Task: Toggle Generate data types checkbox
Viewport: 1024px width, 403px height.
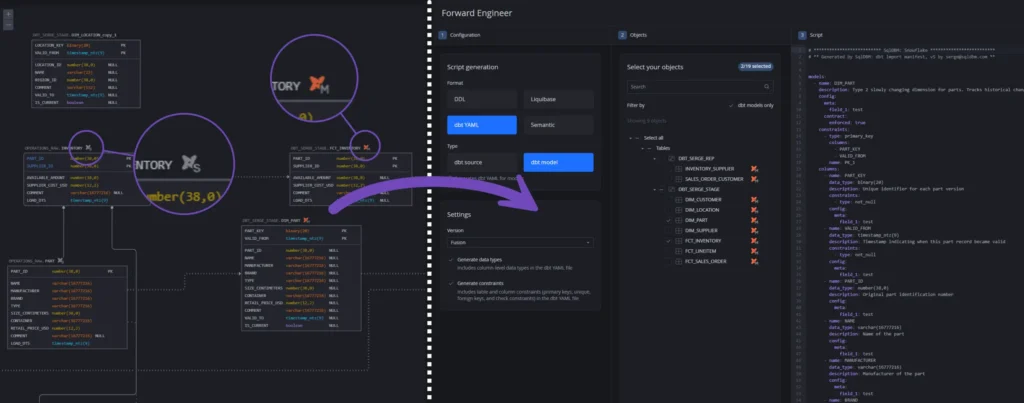Action: pyautogui.click(x=451, y=260)
